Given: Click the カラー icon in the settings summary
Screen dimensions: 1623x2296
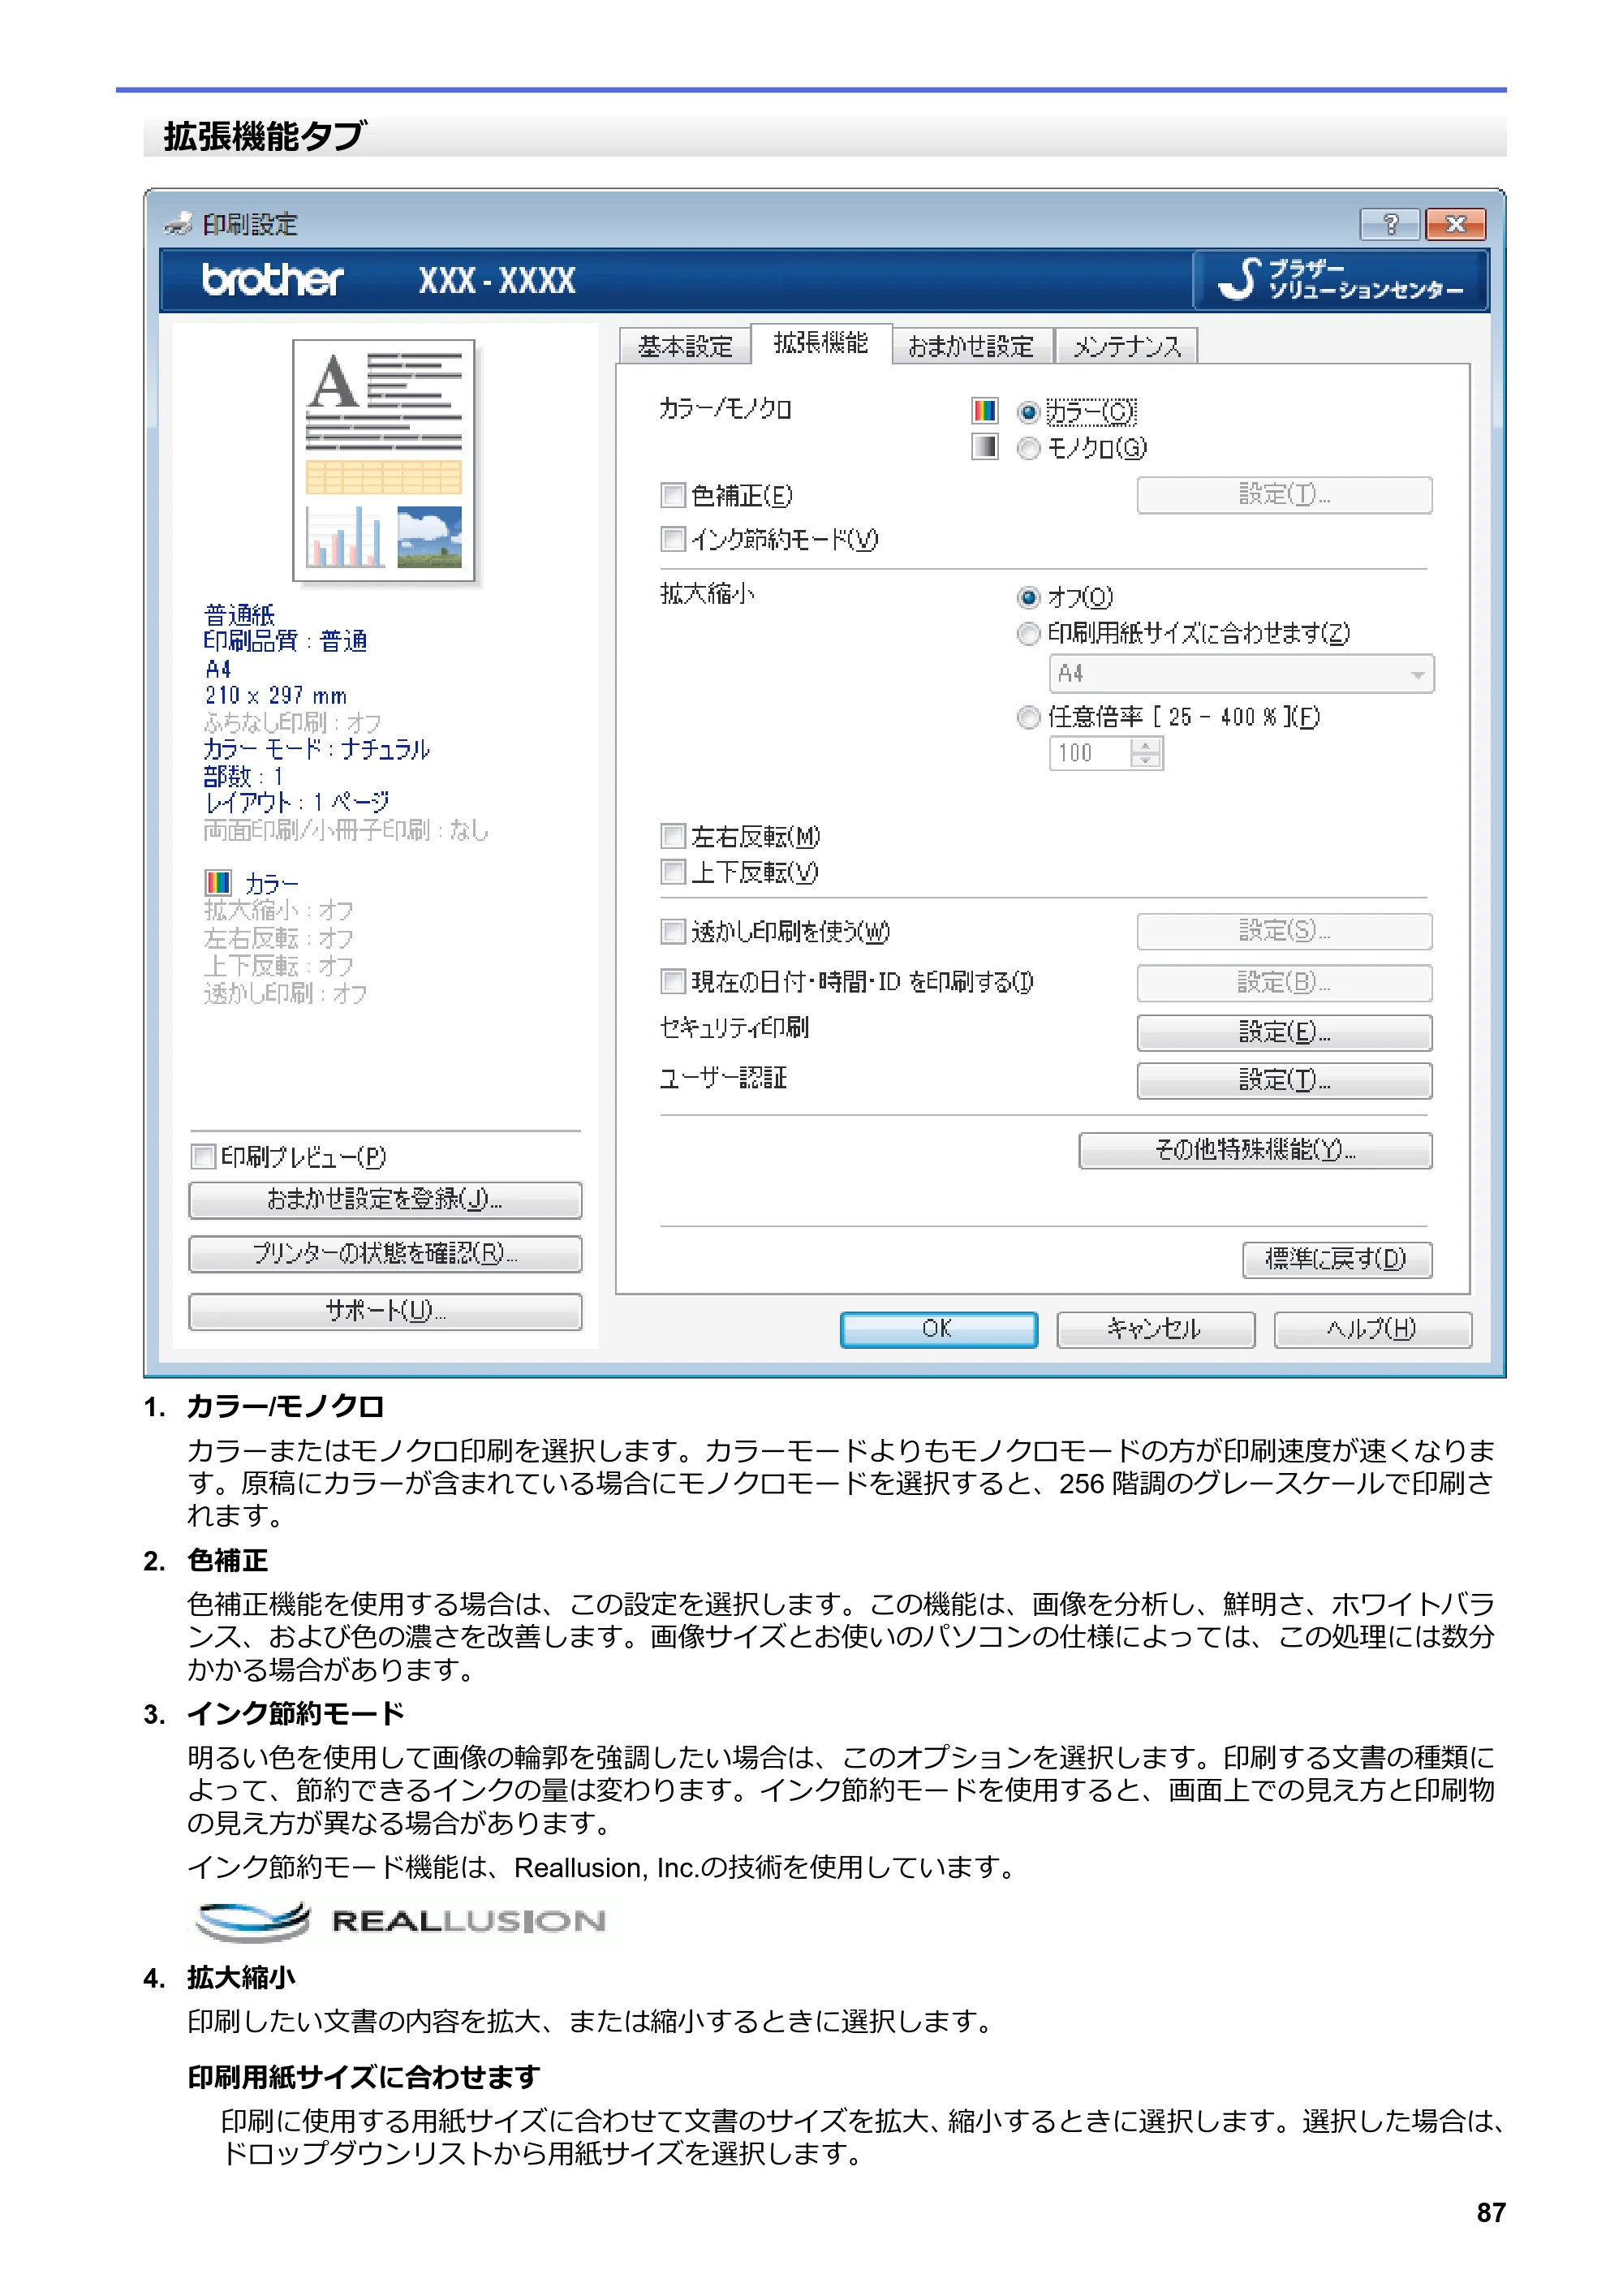Looking at the screenshot, I should [218, 882].
